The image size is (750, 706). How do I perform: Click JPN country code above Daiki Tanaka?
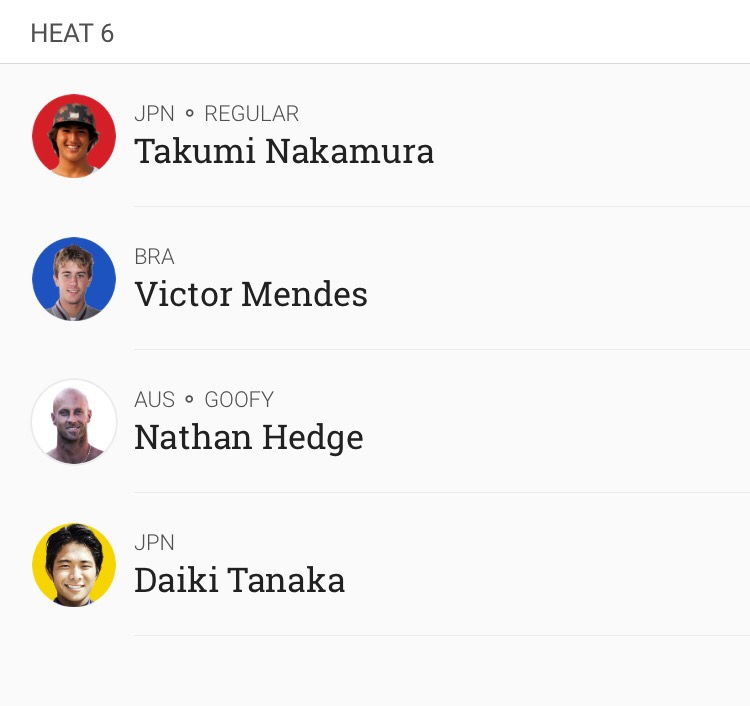154,543
